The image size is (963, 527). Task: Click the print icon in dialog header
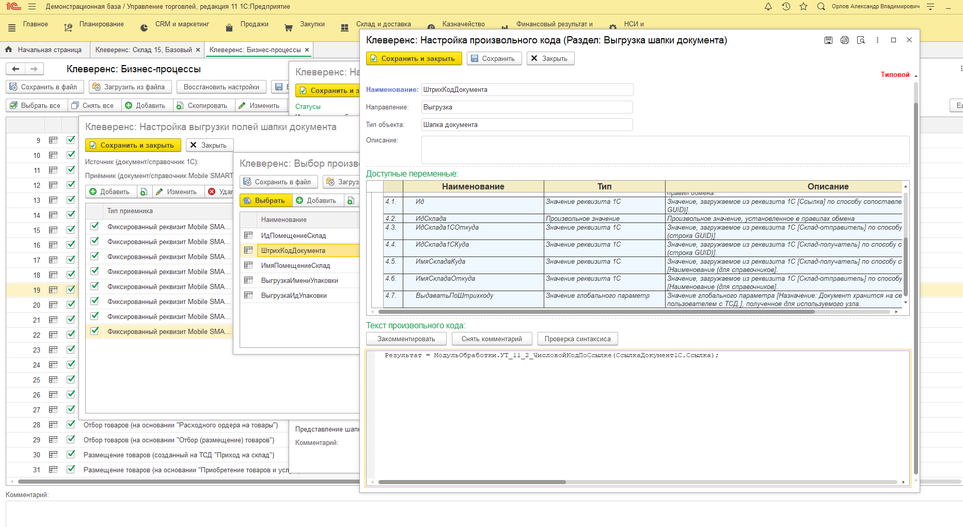tap(844, 40)
